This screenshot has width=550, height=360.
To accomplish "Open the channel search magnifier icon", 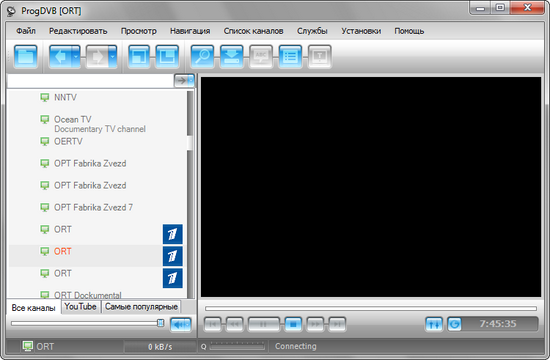I will point(202,56).
